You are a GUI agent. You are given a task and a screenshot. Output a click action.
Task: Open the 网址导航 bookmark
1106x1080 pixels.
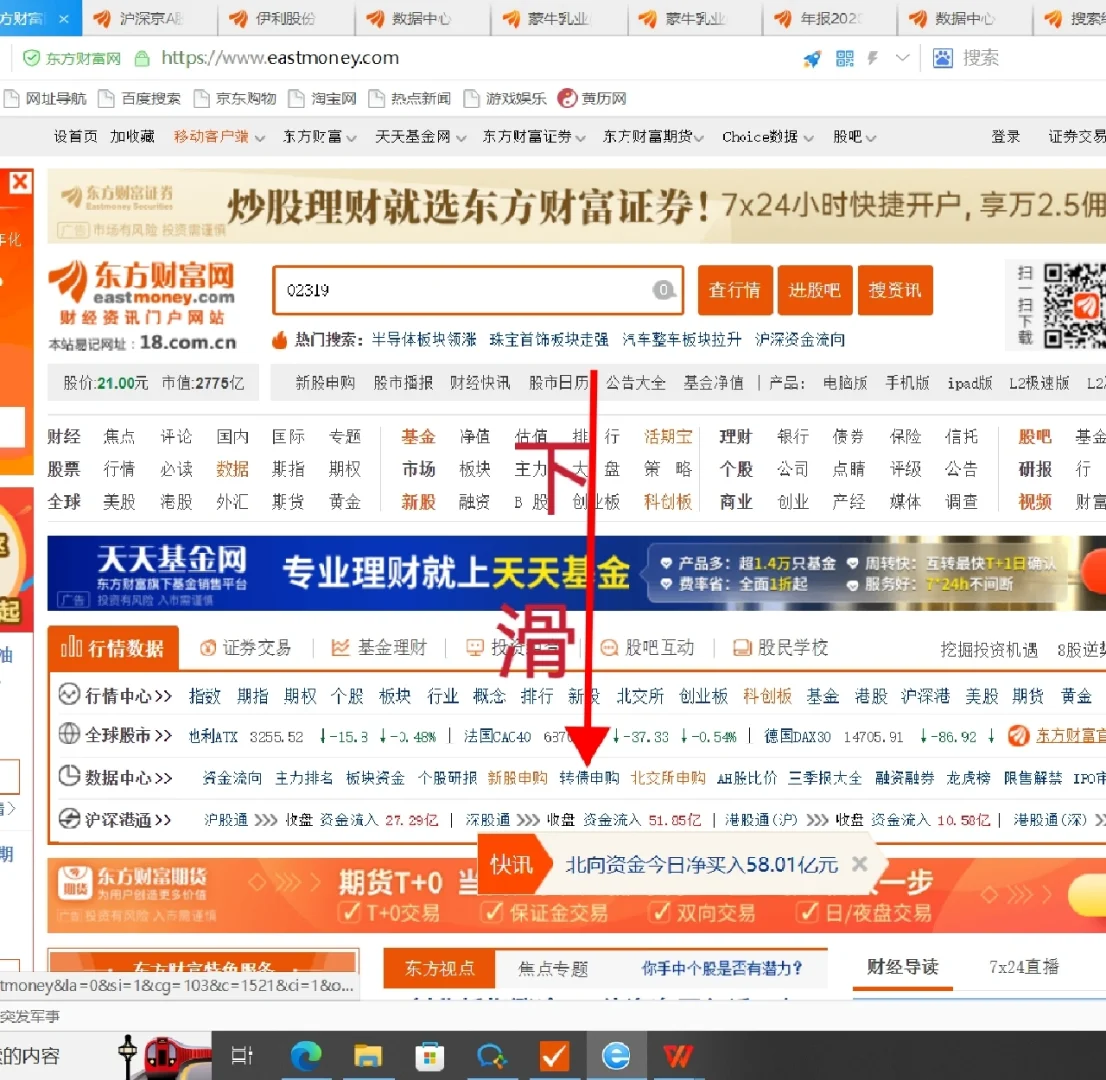point(45,99)
